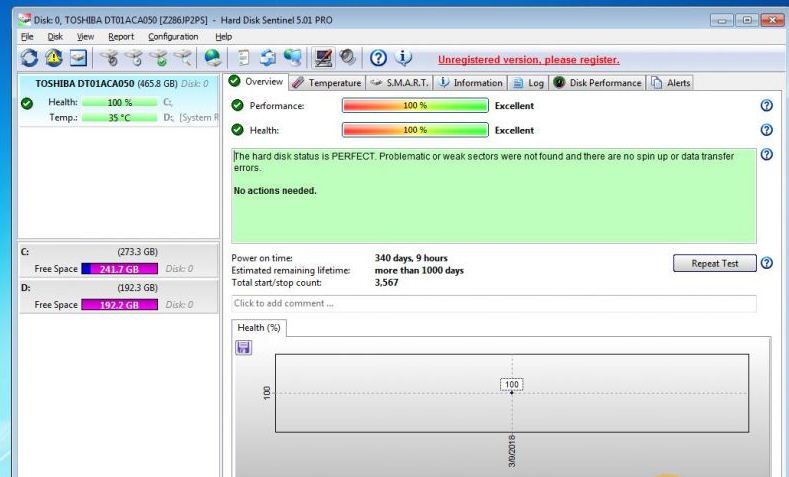Viewport: 789px width, 477px height.
Task: Click the laptop screen toolbar icon
Action: pyautogui.click(x=323, y=58)
